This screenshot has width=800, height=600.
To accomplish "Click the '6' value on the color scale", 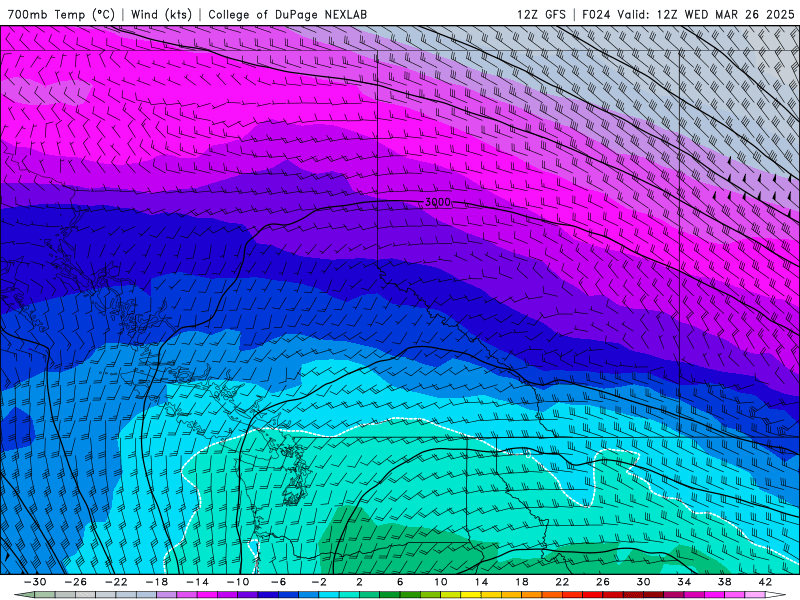I will [x=400, y=582].
